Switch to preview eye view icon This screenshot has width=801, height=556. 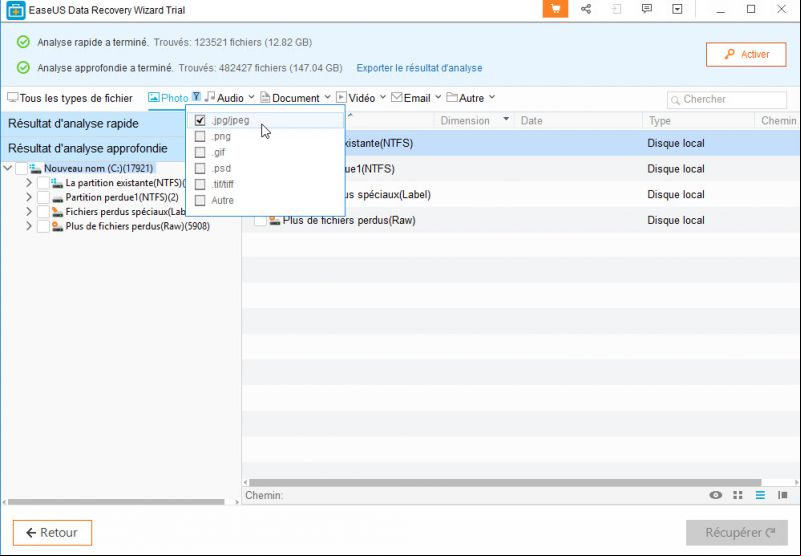coord(716,495)
